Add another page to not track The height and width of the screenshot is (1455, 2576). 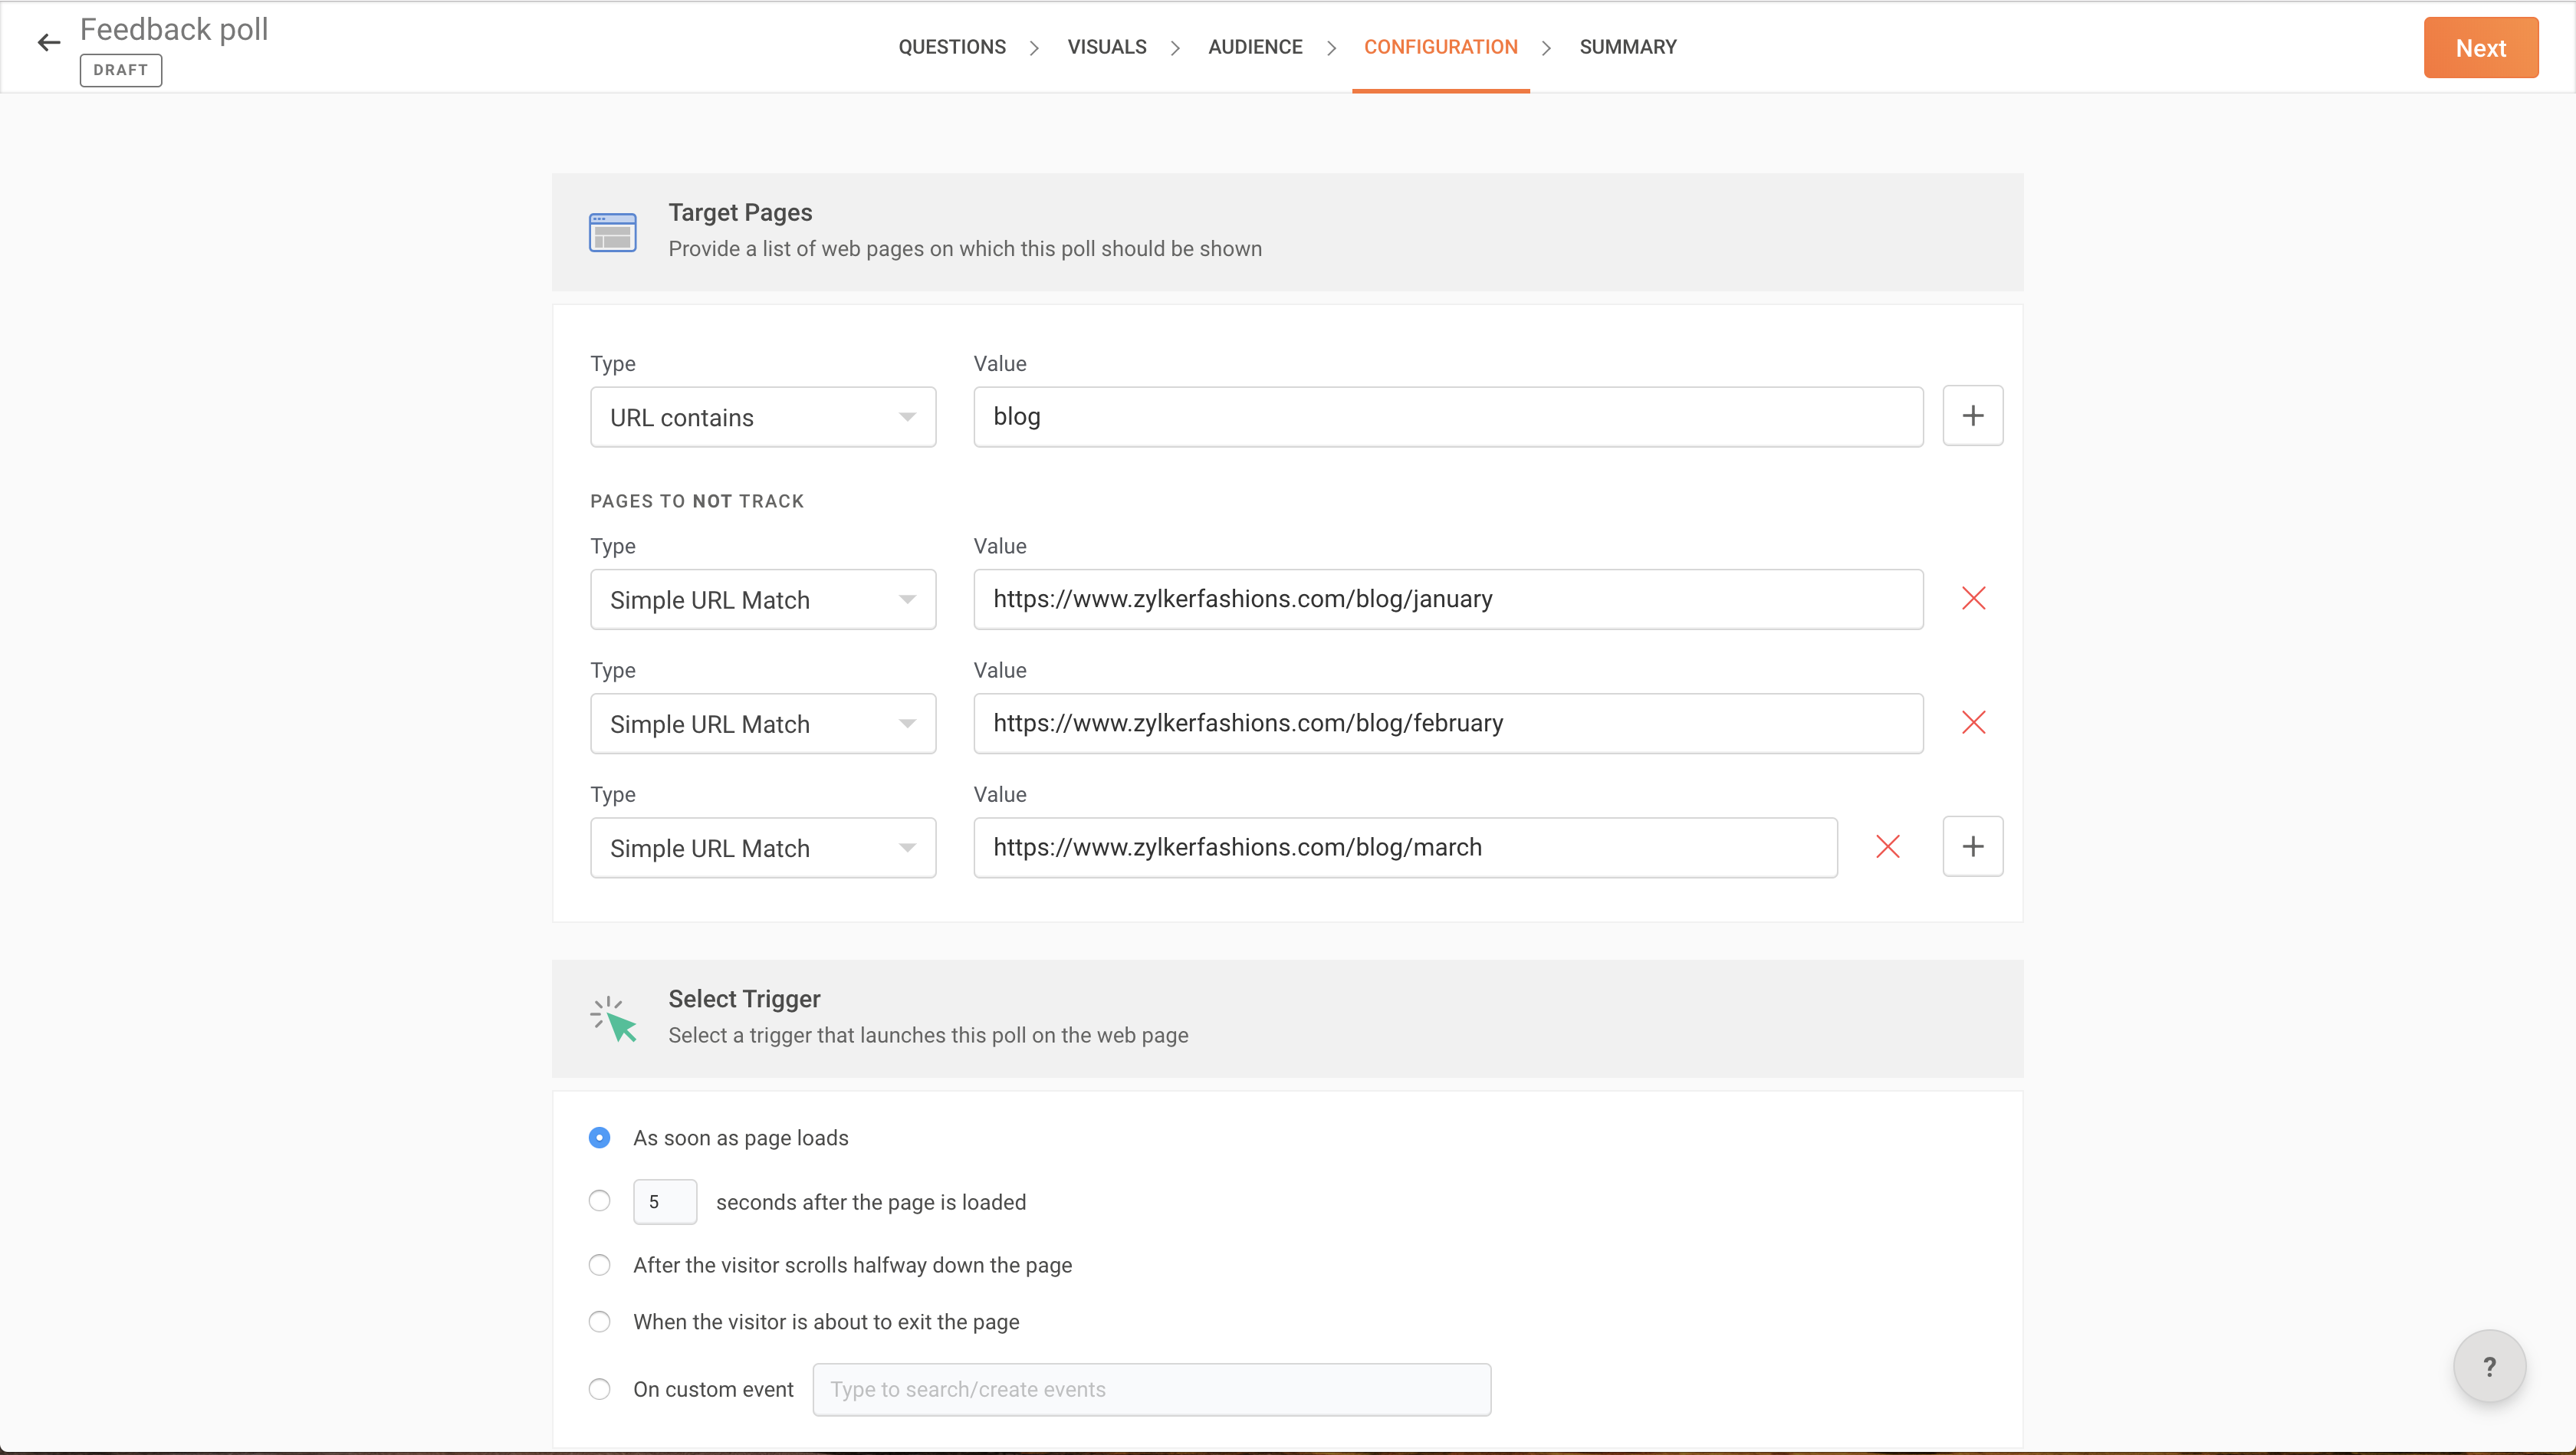click(x=1972, y=847)
